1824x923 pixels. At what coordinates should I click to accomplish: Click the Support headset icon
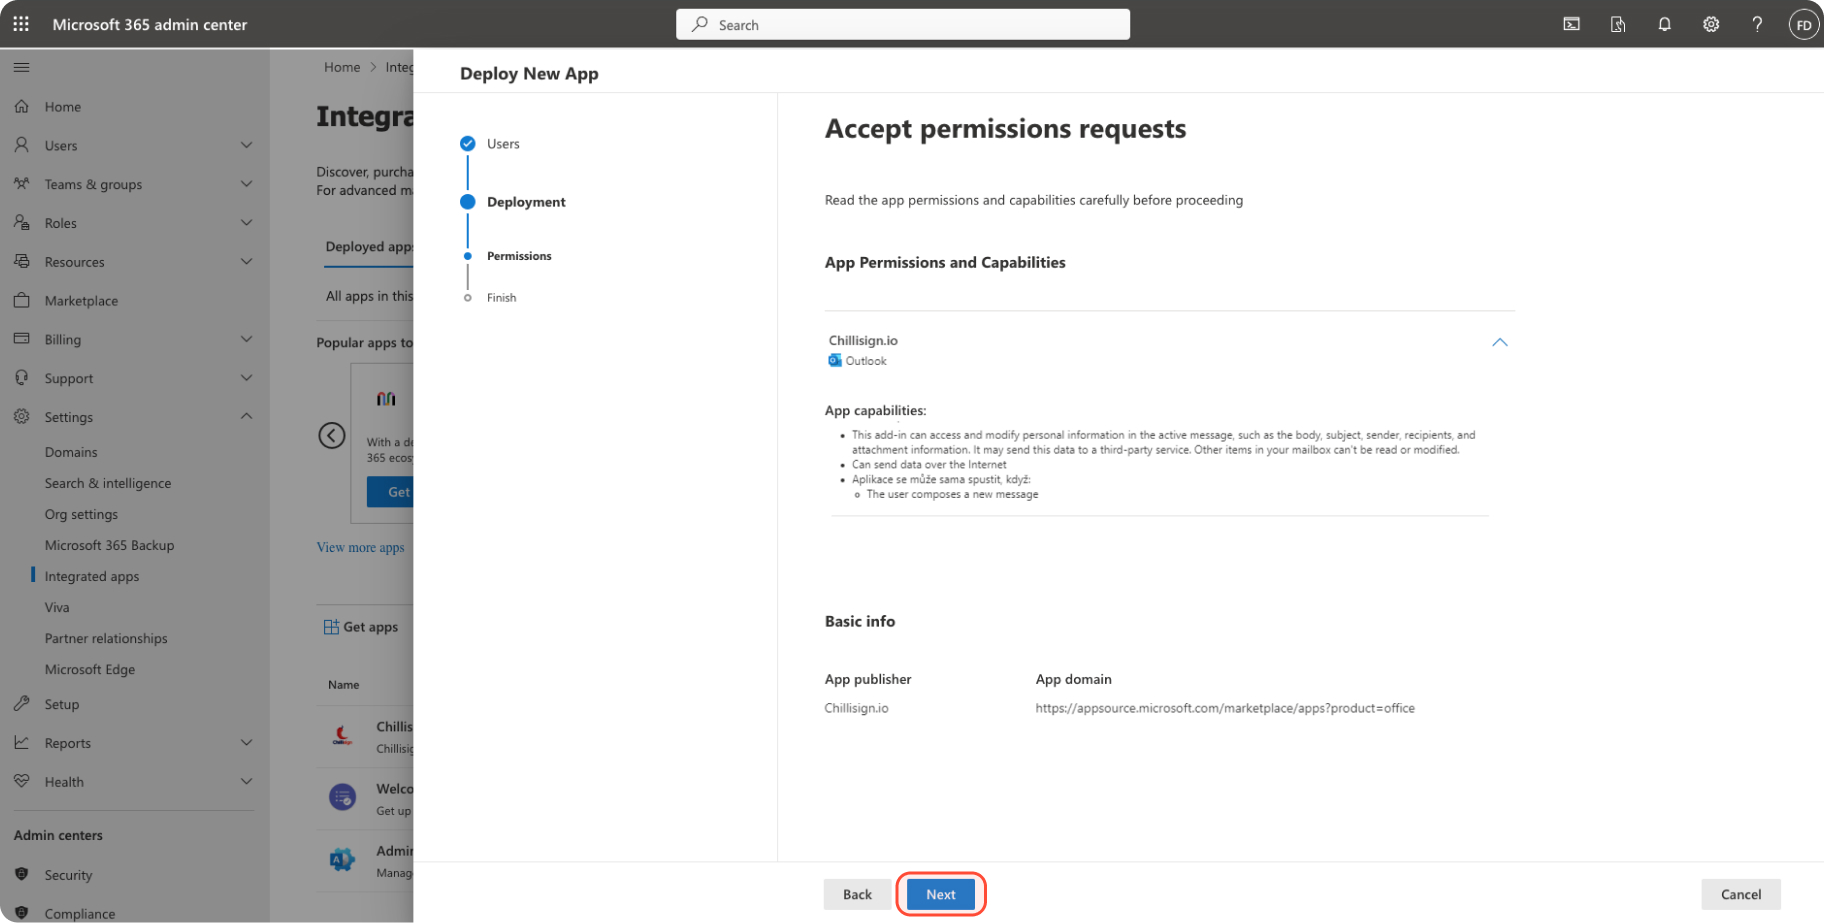21,378
